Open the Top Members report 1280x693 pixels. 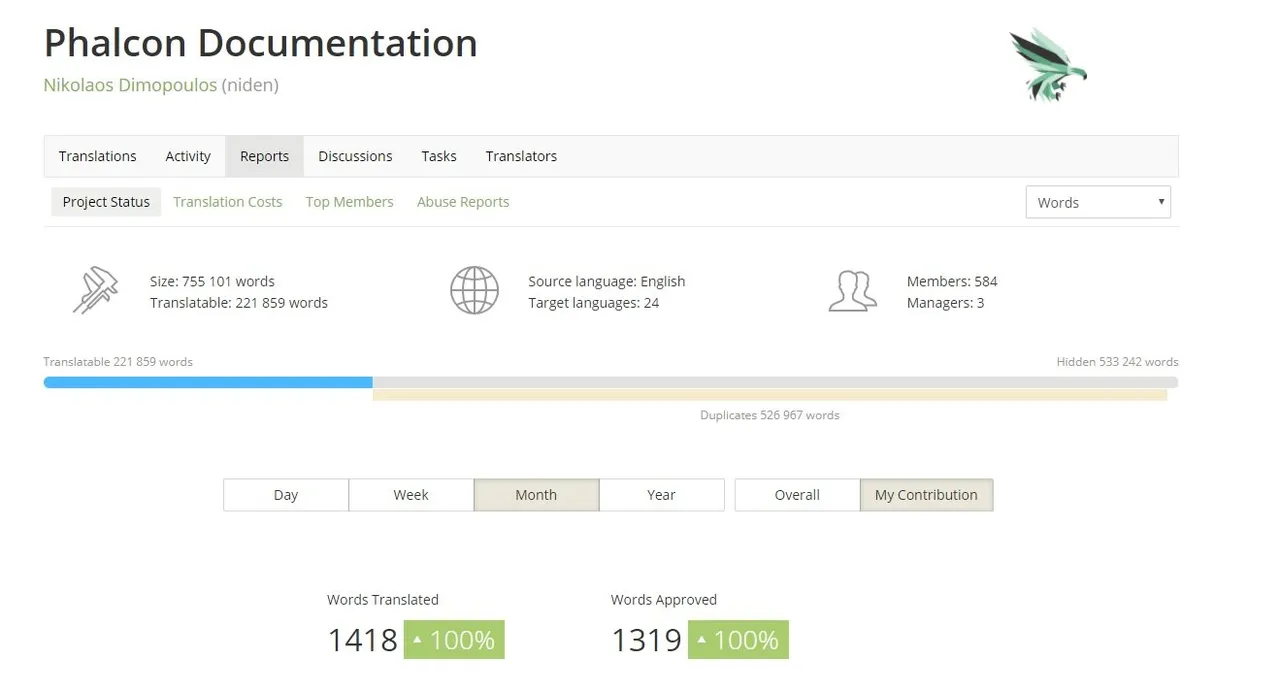pyautogui.click(x=350, y=202)
